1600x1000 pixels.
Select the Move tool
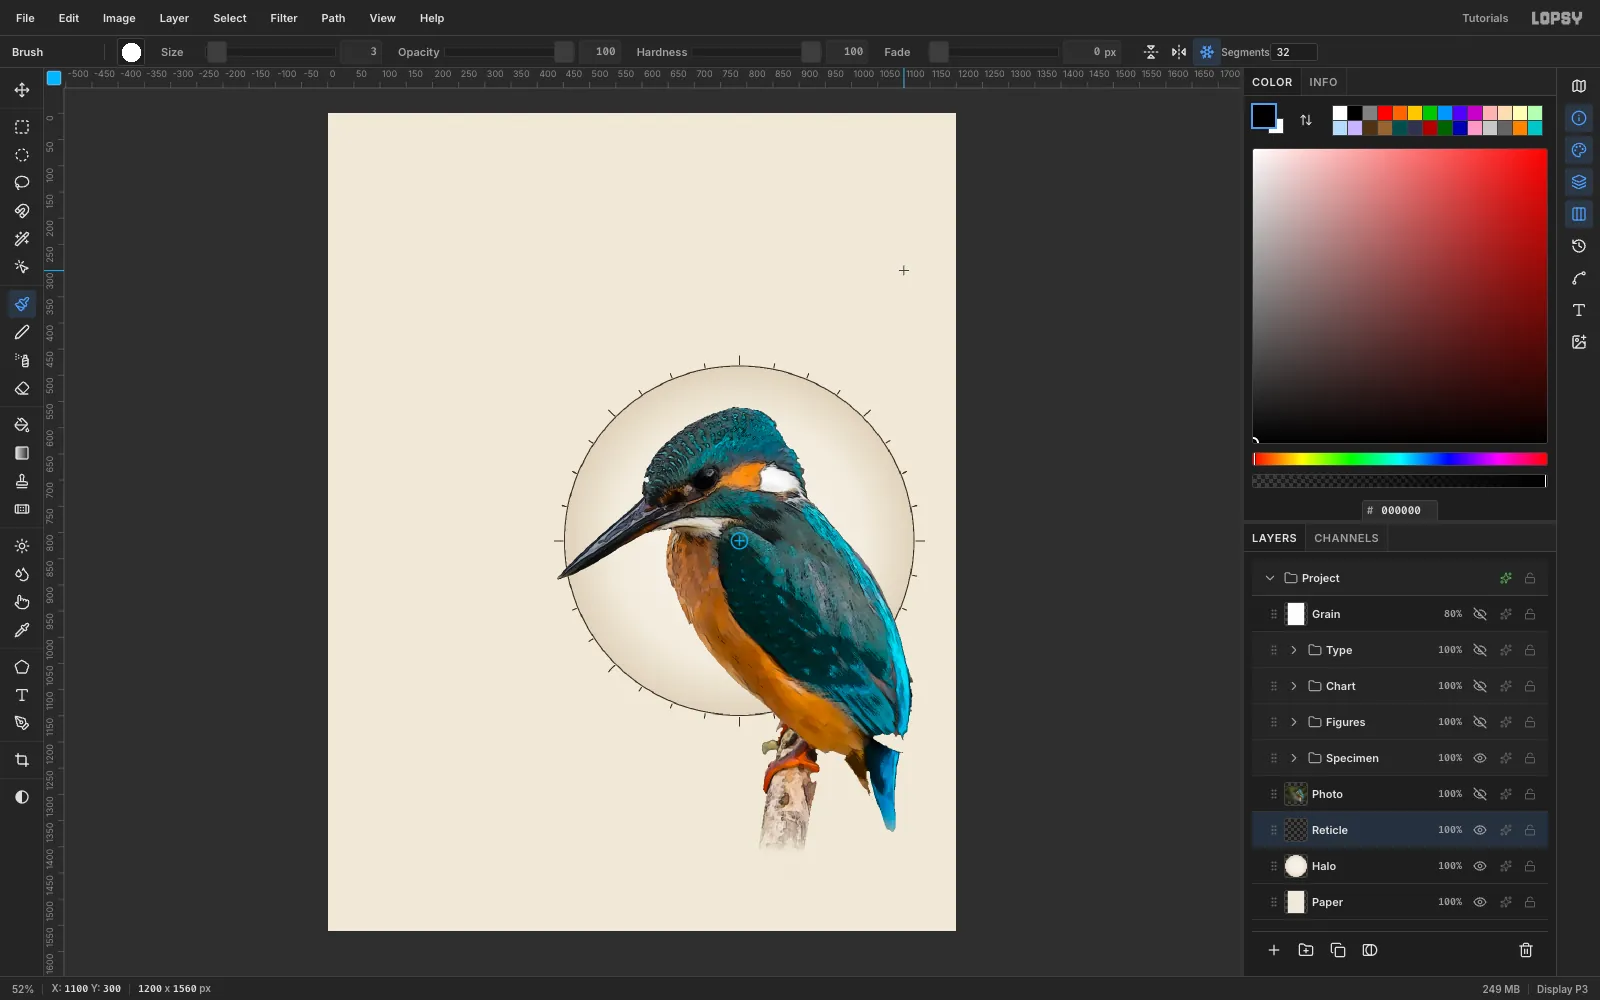(x=22, y=90)
